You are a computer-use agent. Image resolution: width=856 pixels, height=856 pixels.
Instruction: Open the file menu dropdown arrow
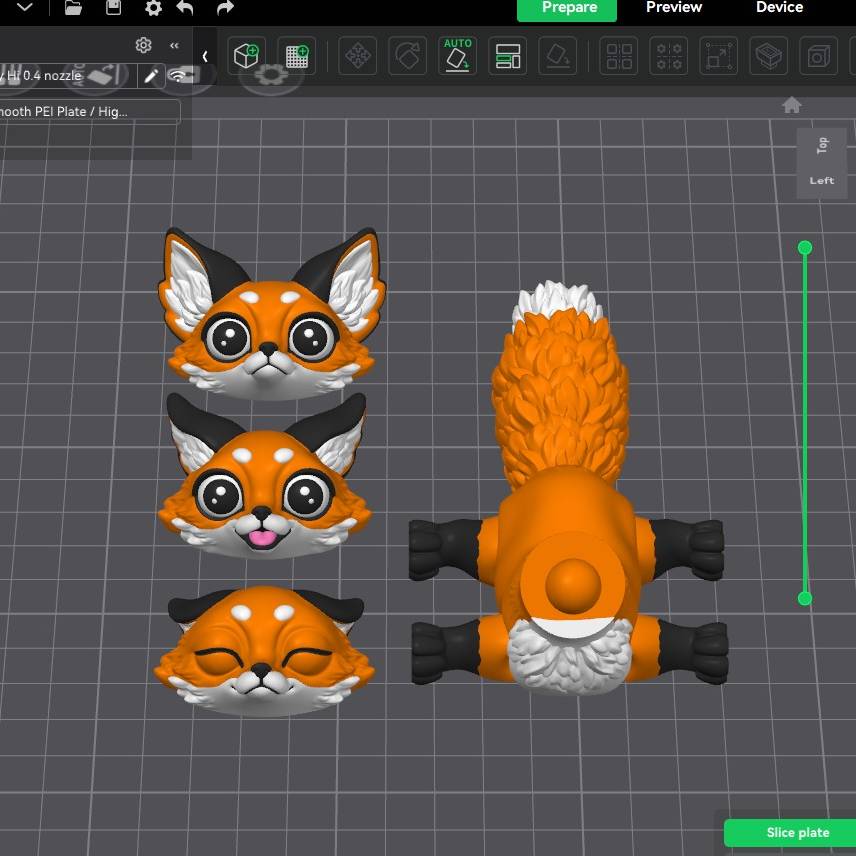click(25, 8)
